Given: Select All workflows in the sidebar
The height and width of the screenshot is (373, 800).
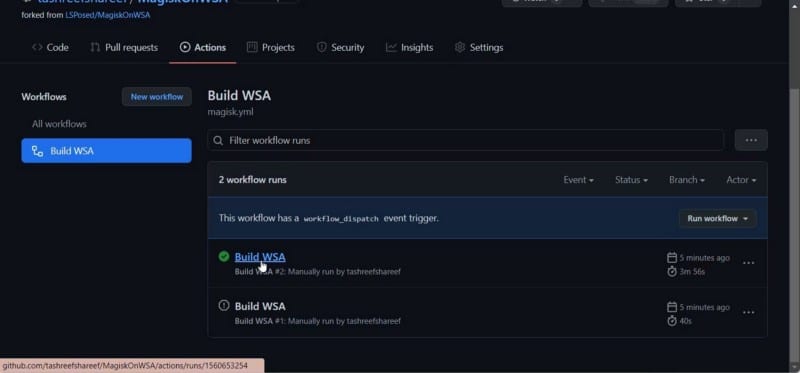Looking at the screenshot, I should 59,124.
